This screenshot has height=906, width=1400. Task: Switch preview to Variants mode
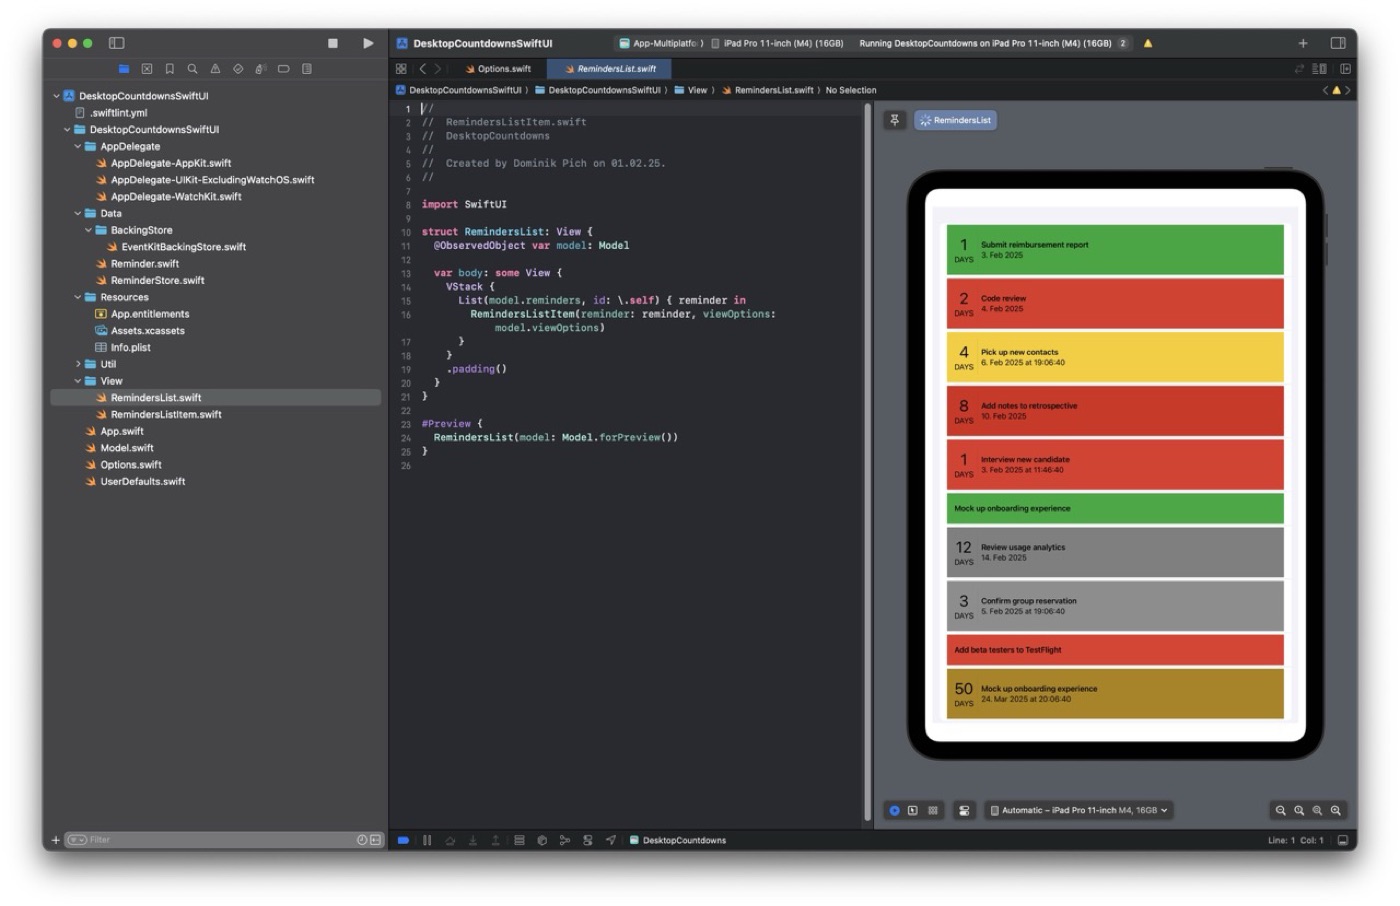tap(933, 810)
